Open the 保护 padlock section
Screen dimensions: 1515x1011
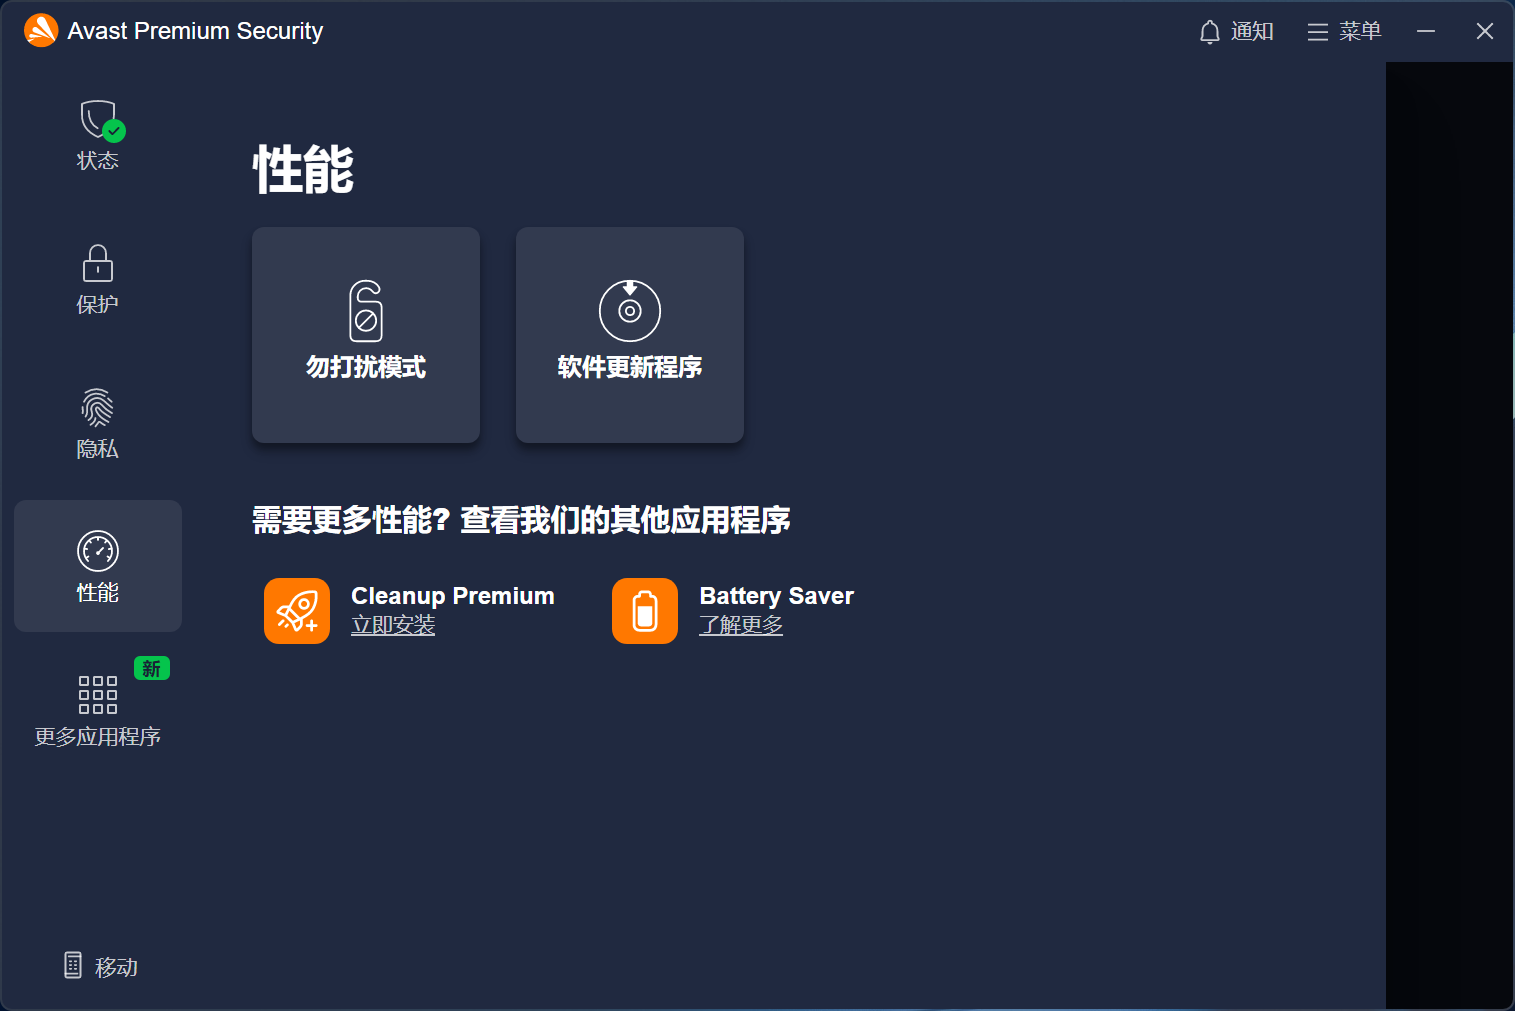point(98,279)
